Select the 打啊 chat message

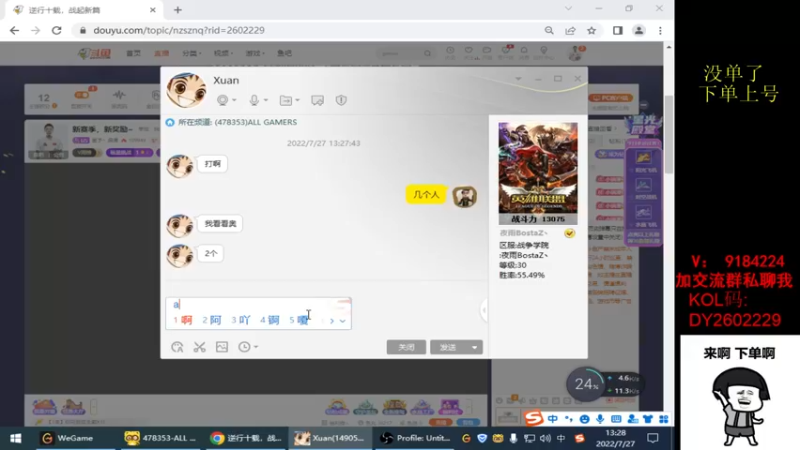(x=212, y=164)
